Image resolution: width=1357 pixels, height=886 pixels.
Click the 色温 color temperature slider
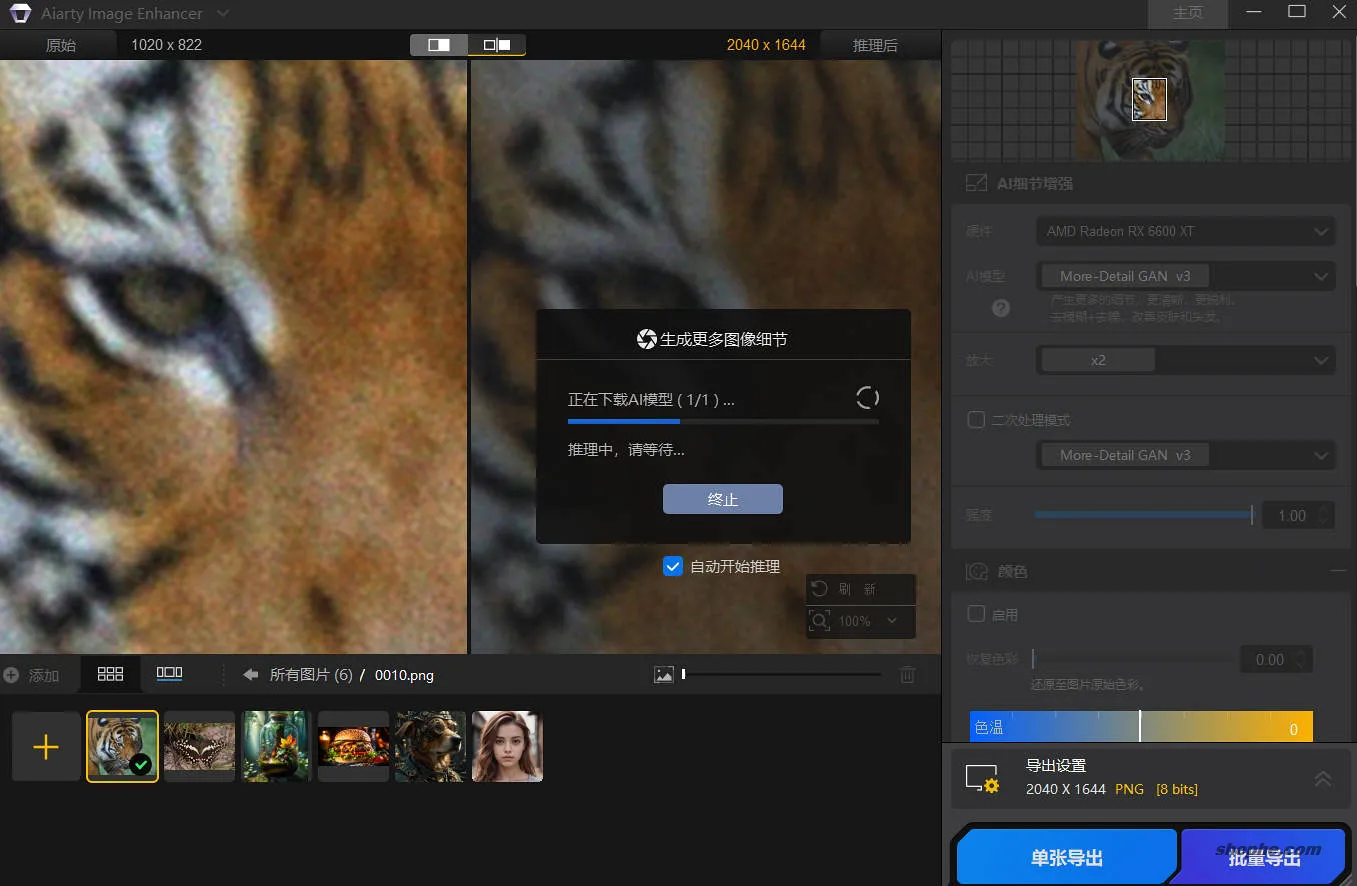pyautogui.click(x=1140, y=727)
